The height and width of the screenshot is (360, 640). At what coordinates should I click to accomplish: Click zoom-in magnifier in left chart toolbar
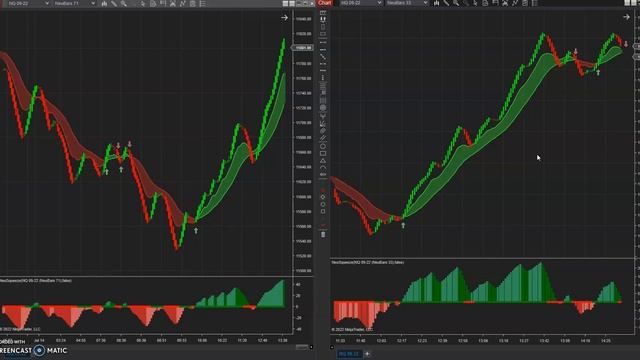coord(124,4)
